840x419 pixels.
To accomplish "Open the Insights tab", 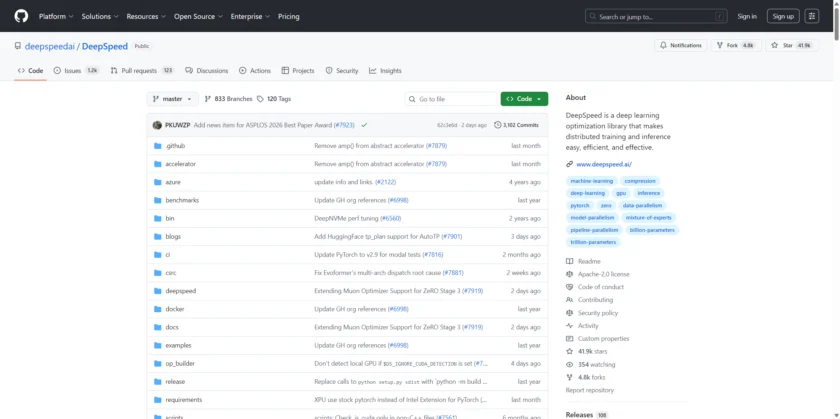I will (385, 71).
